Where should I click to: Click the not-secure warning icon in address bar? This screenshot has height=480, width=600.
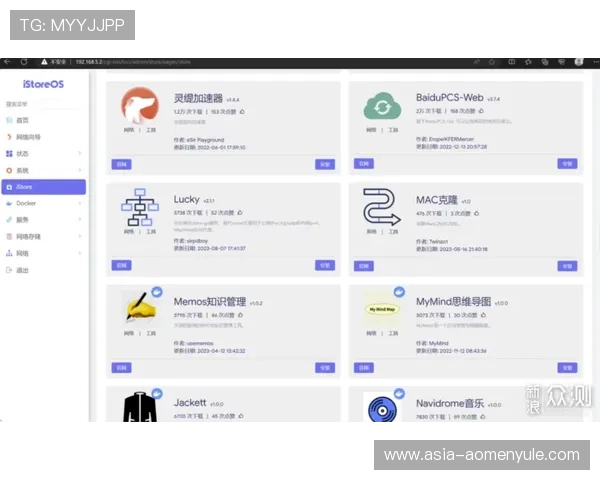[44, 62]
